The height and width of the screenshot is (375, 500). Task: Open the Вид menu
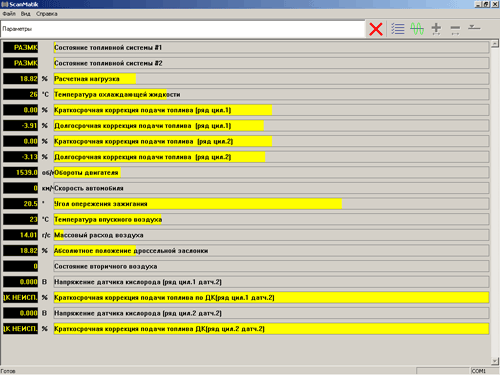(x=25, y=14)
